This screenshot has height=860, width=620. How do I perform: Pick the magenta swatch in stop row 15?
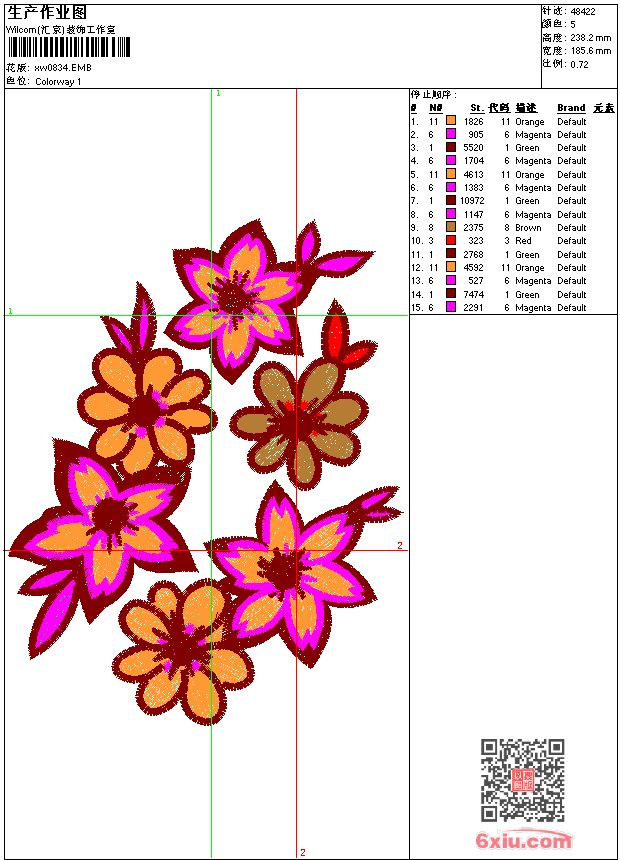pos(451,307)
